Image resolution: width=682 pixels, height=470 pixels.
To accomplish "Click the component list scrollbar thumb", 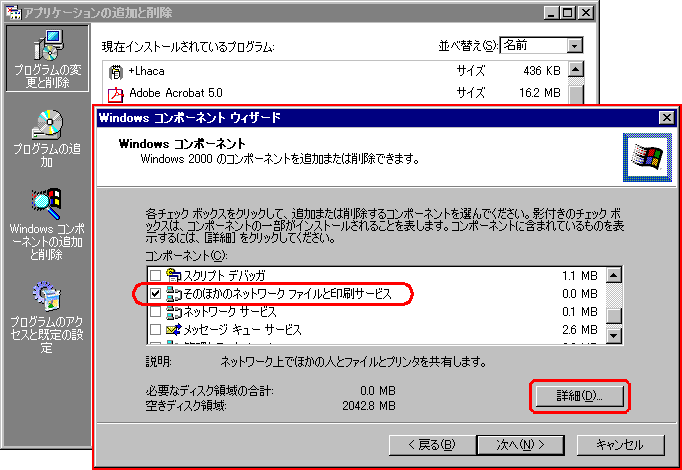I will (x=614, y=316).
